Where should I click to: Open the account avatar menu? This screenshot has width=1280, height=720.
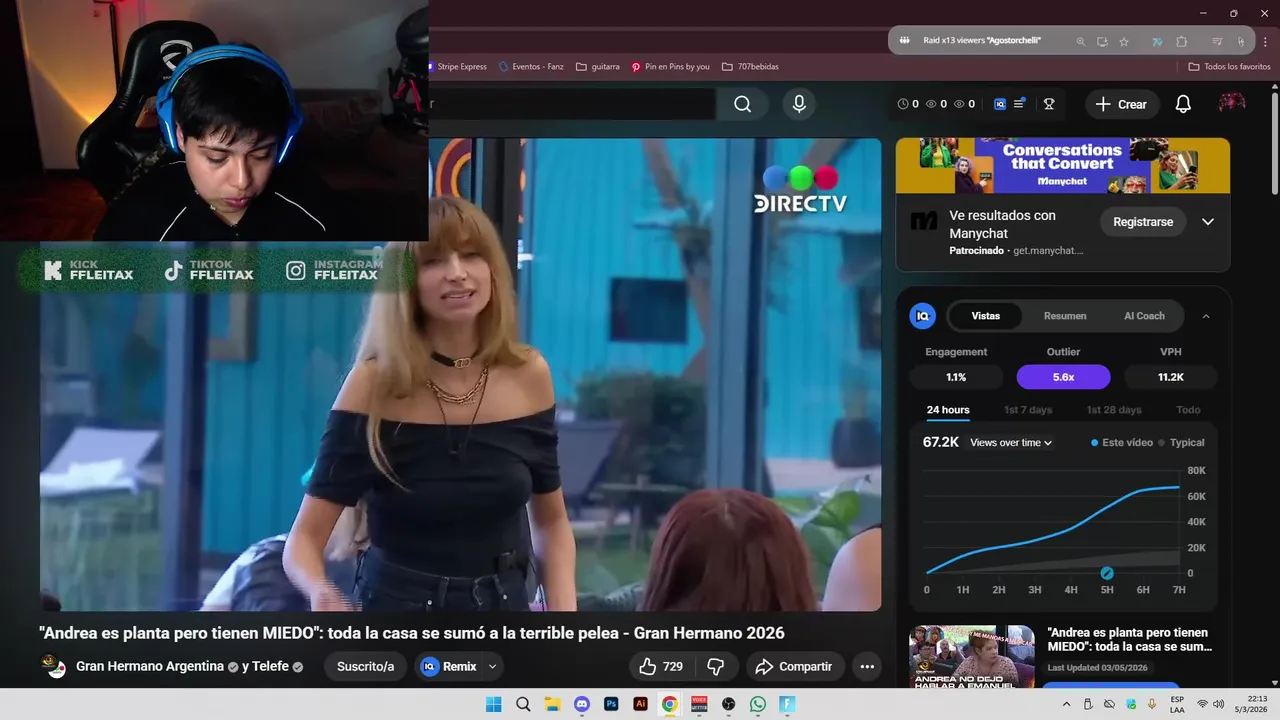[1232, 104]
